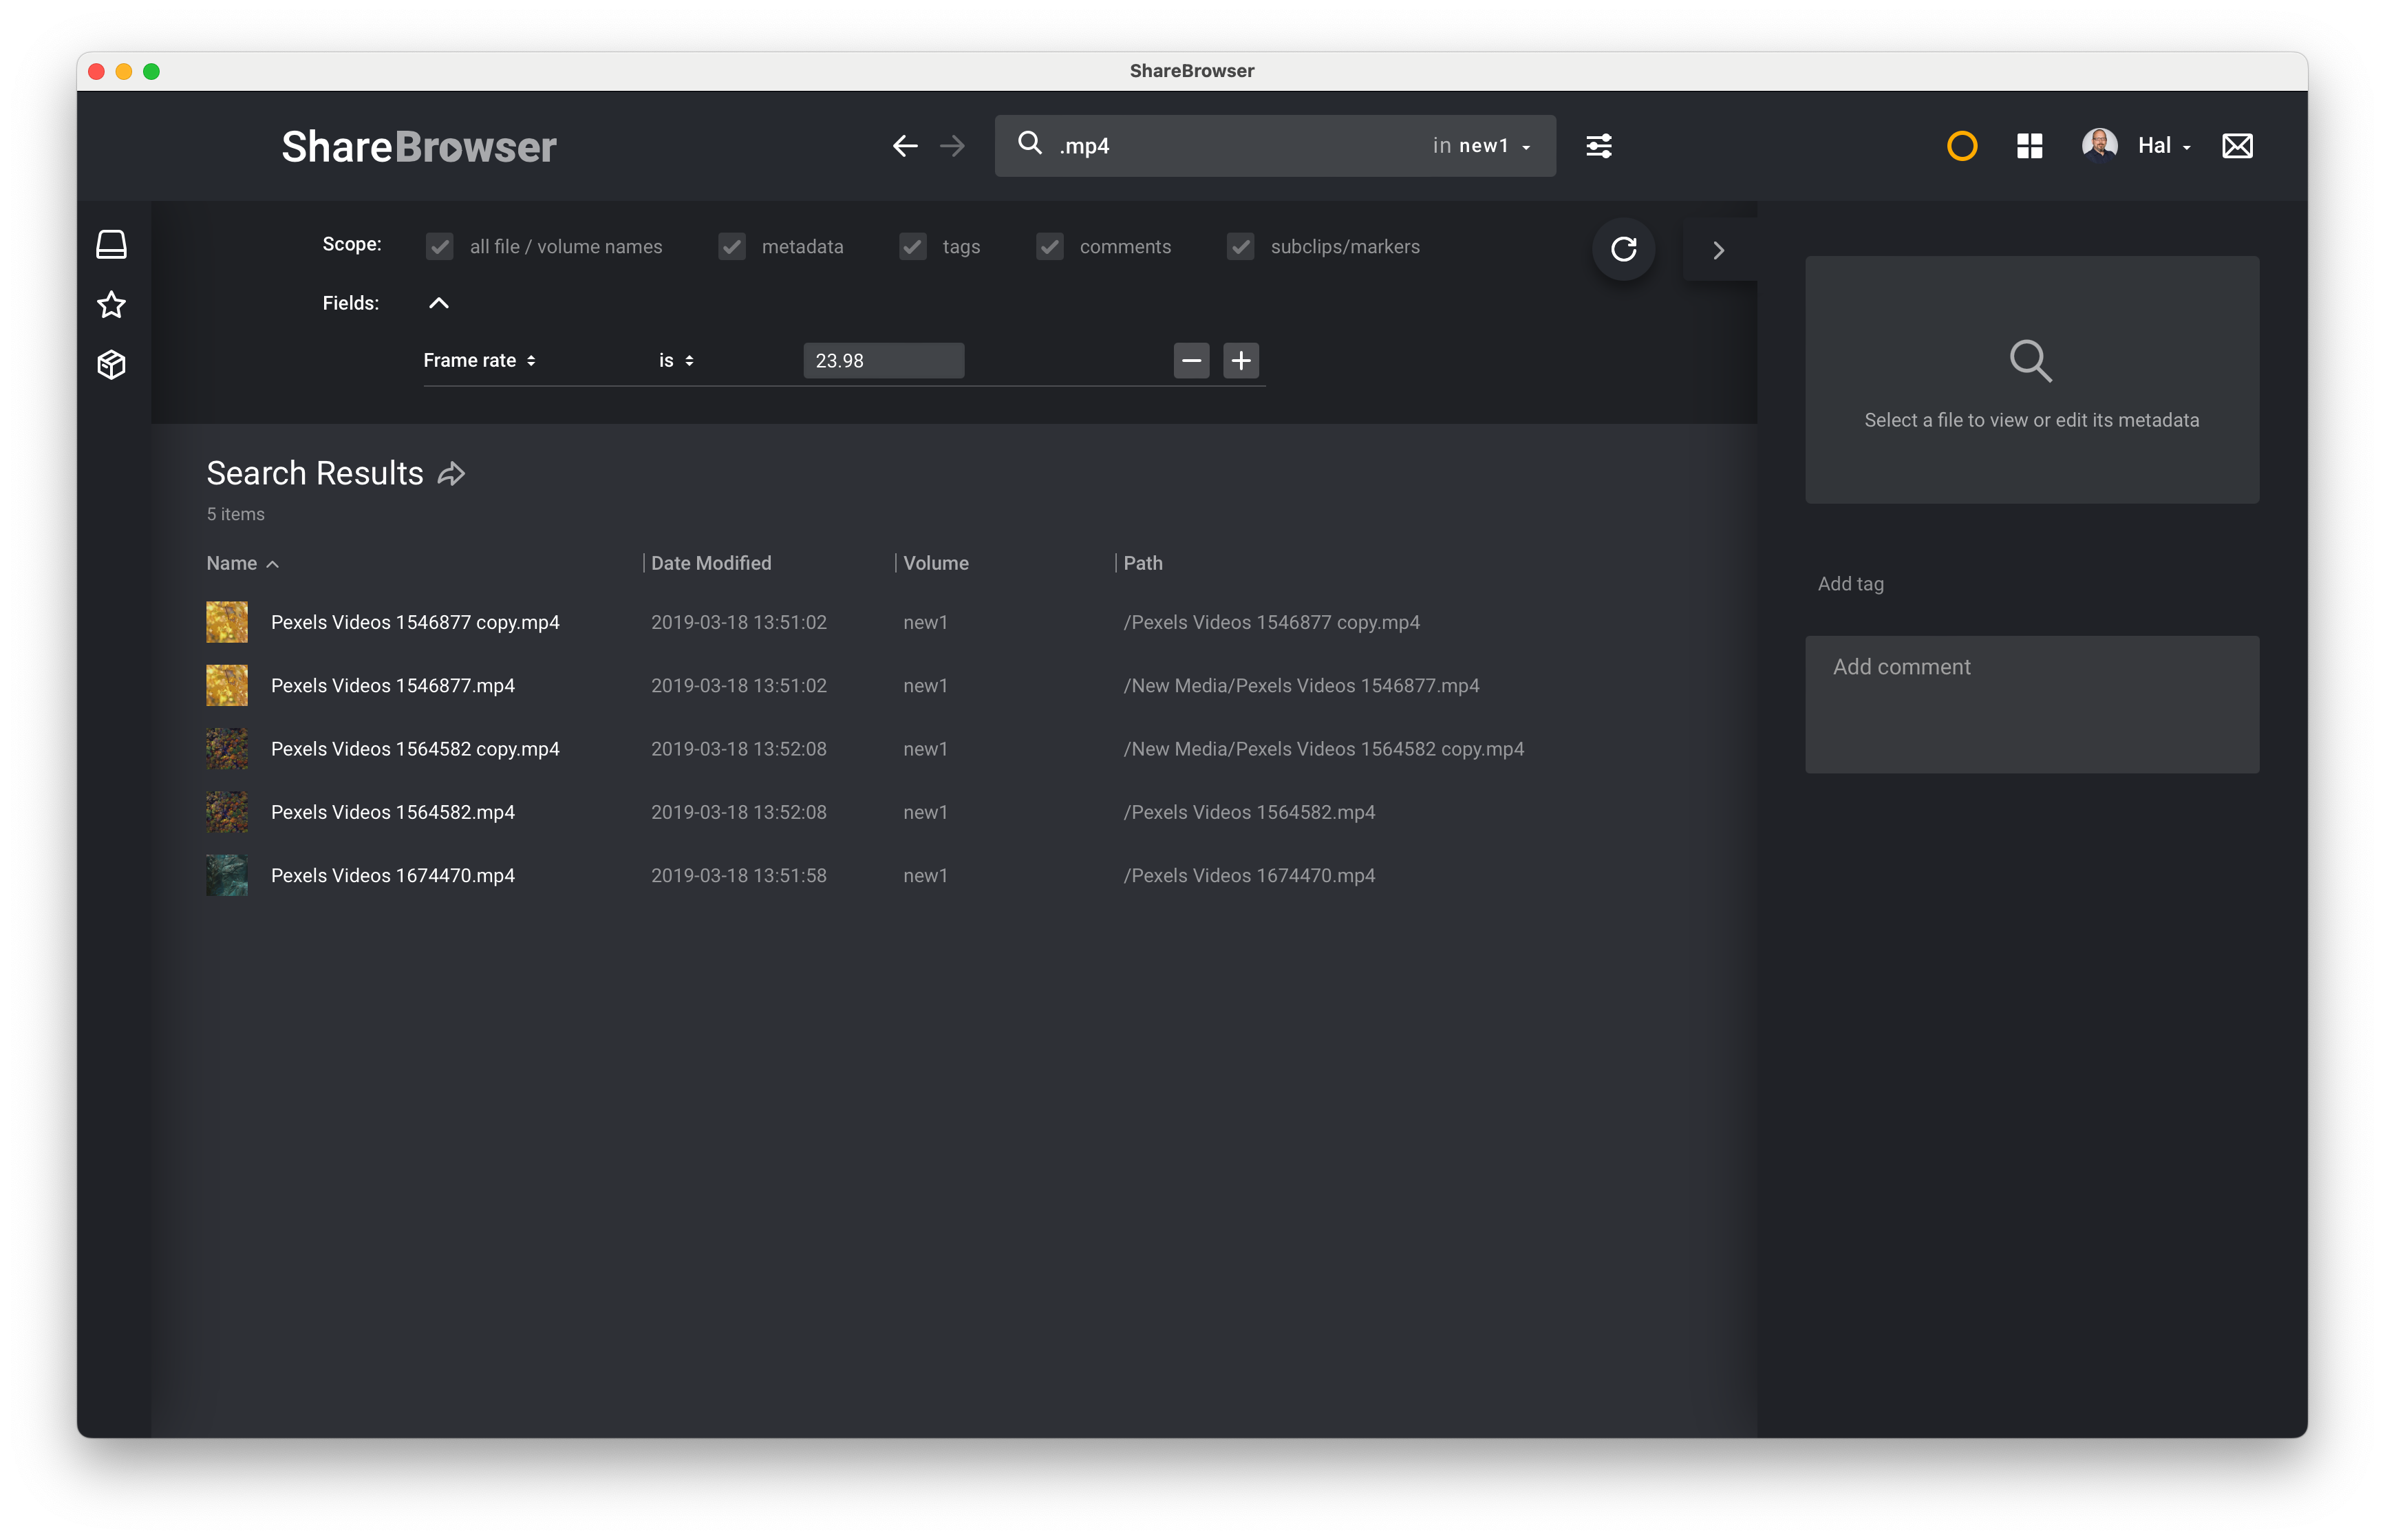The image size is (2385, 1540).
Task: Click the Search Results heading
Action: 315,473
